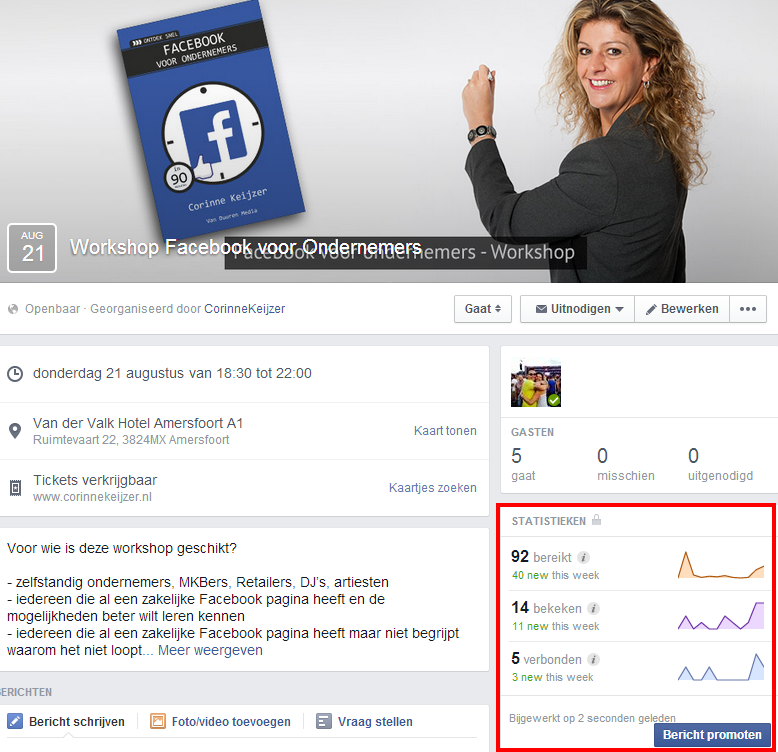Click the Kaartjes zoeken link
This screenshot has width=778, height=752.
point(433,488)
